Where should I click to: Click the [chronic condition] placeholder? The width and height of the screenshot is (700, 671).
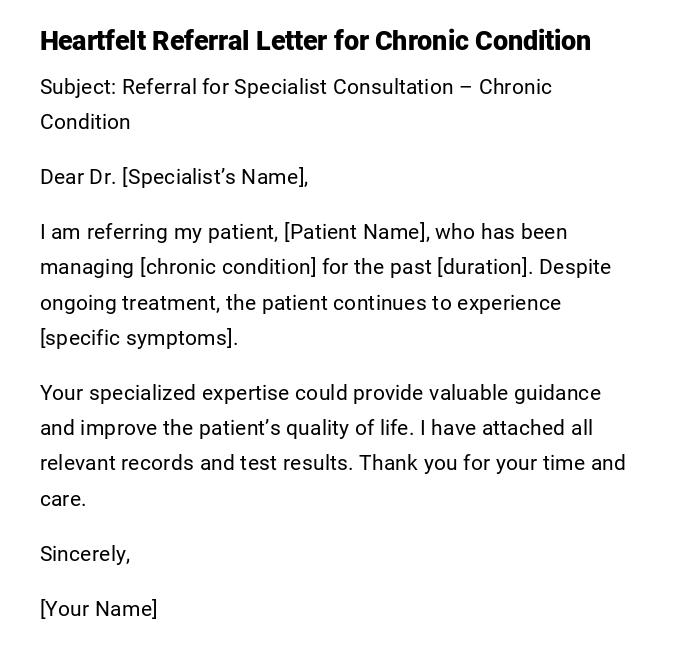pyautogui.click(x=228, y=267)
